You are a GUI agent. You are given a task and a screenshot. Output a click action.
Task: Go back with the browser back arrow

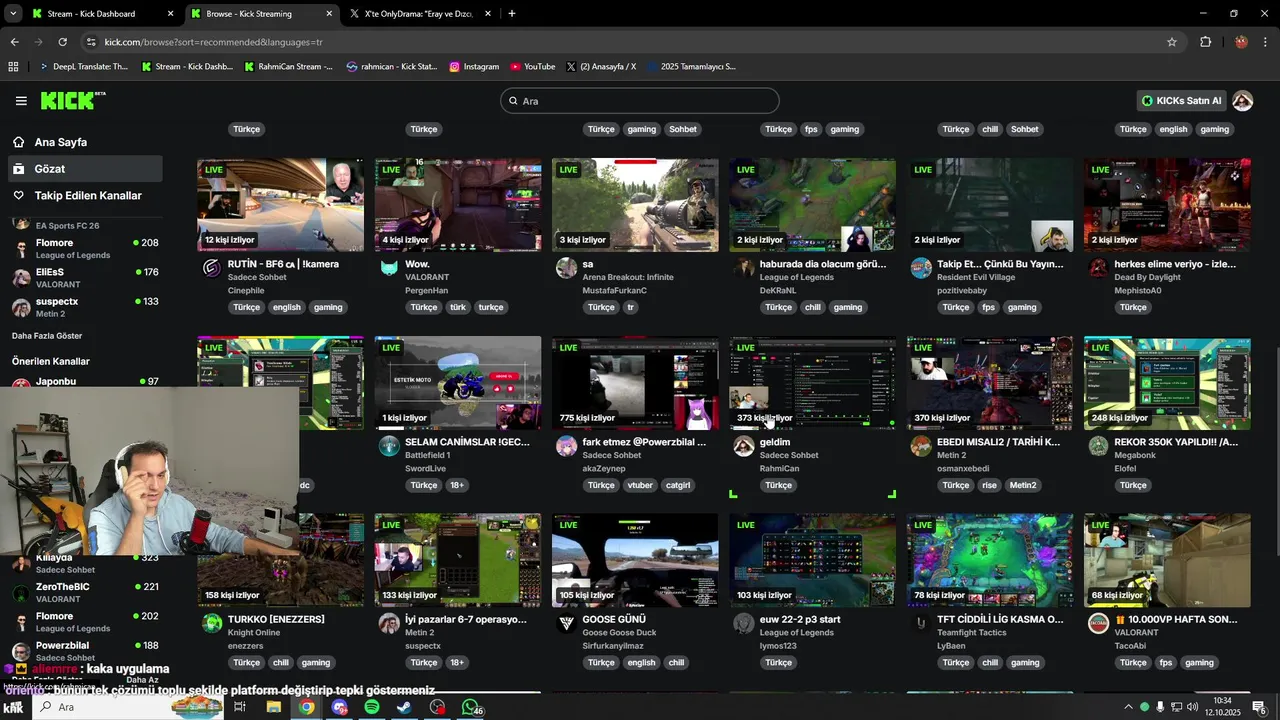[x=14, y=42]
